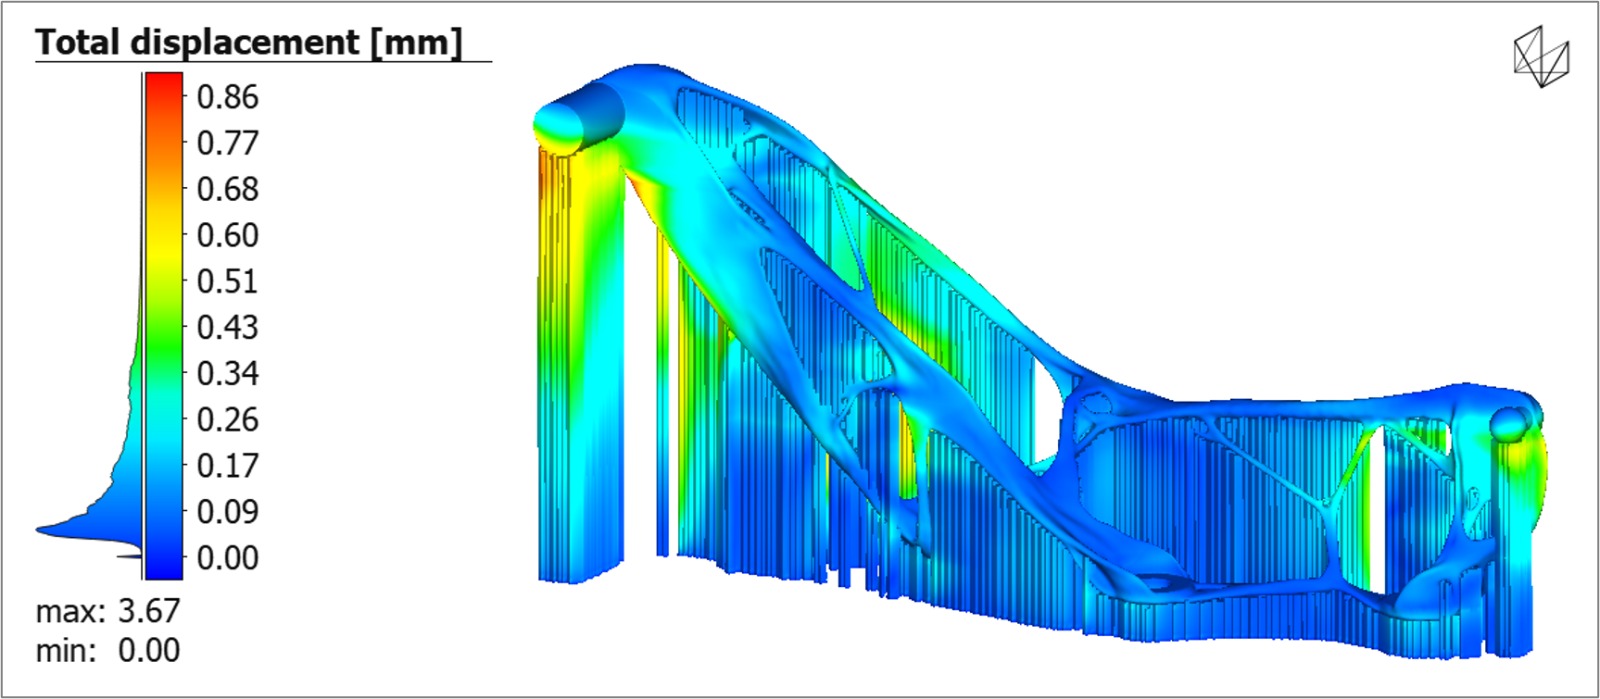This screenshot has height=699, width=1600.
Task: Select the 0.34 legend value label
Action: [x=227, y=373]
